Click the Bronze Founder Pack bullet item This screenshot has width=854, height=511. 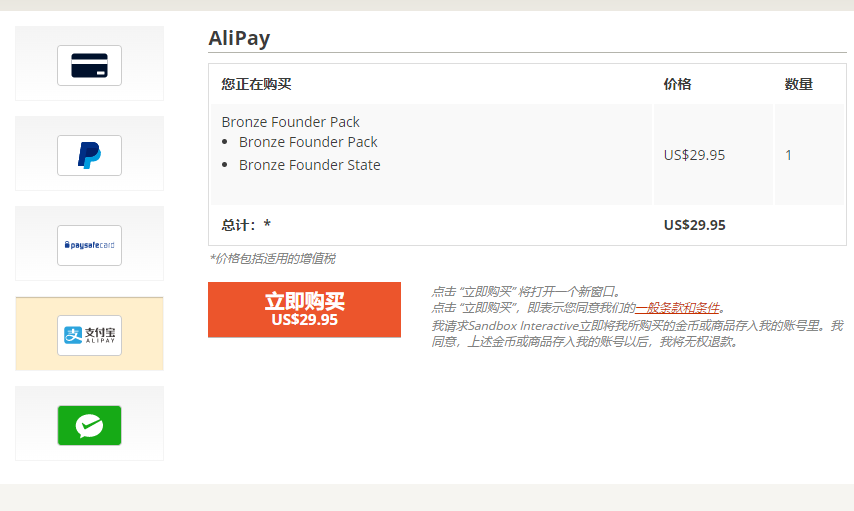click(x=308, y=142)
